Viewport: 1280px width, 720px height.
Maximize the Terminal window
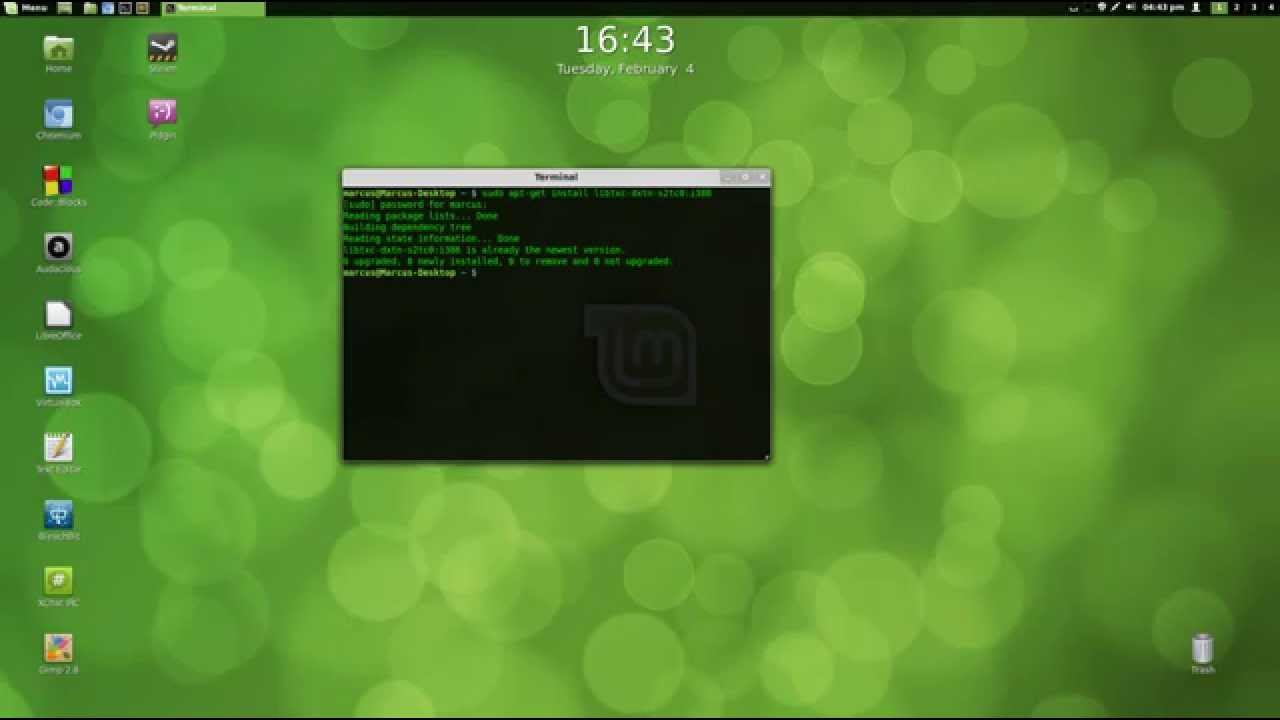pyautogui.click(x=745, y=177)
